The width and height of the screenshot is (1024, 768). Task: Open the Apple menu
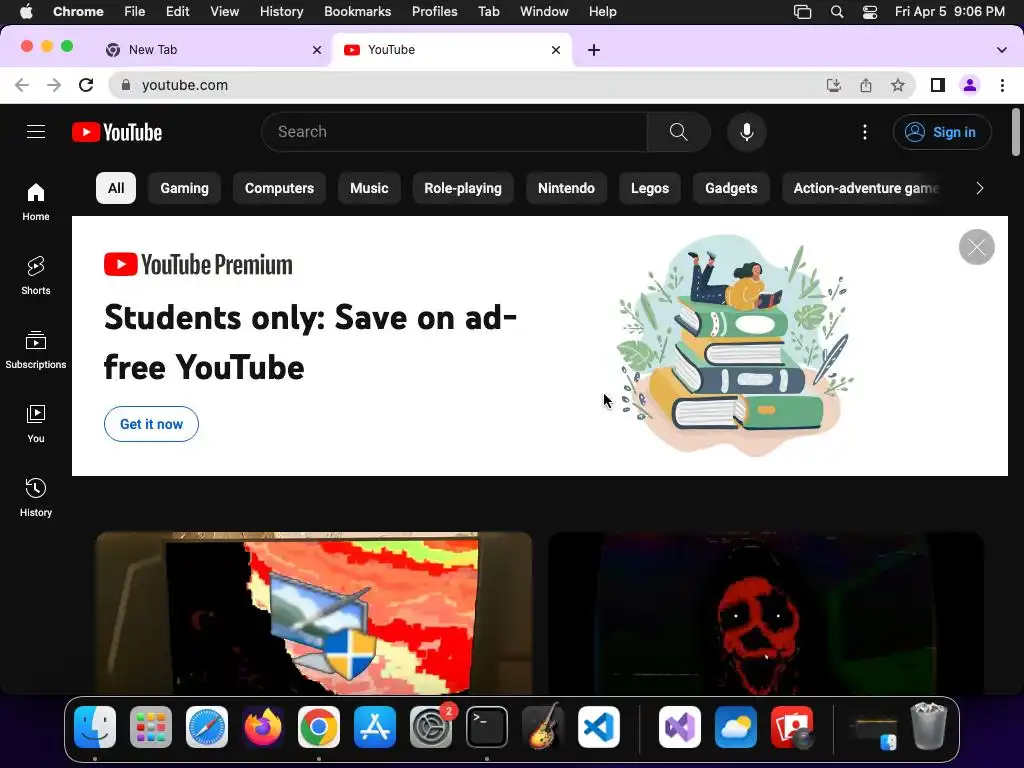click(x=26, y=12)
